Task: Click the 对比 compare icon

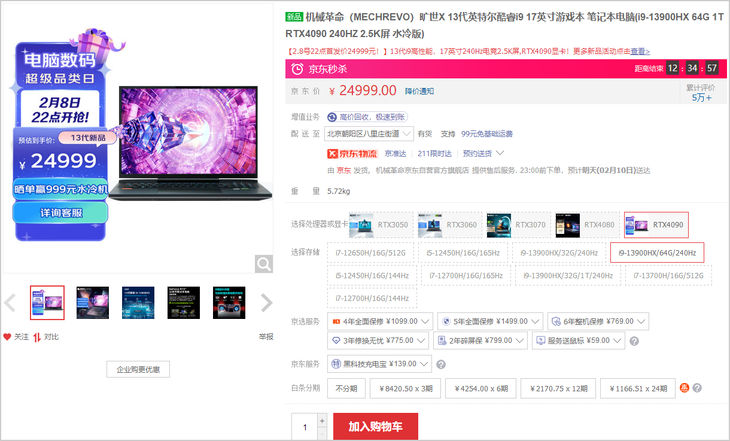Action: 37,337
